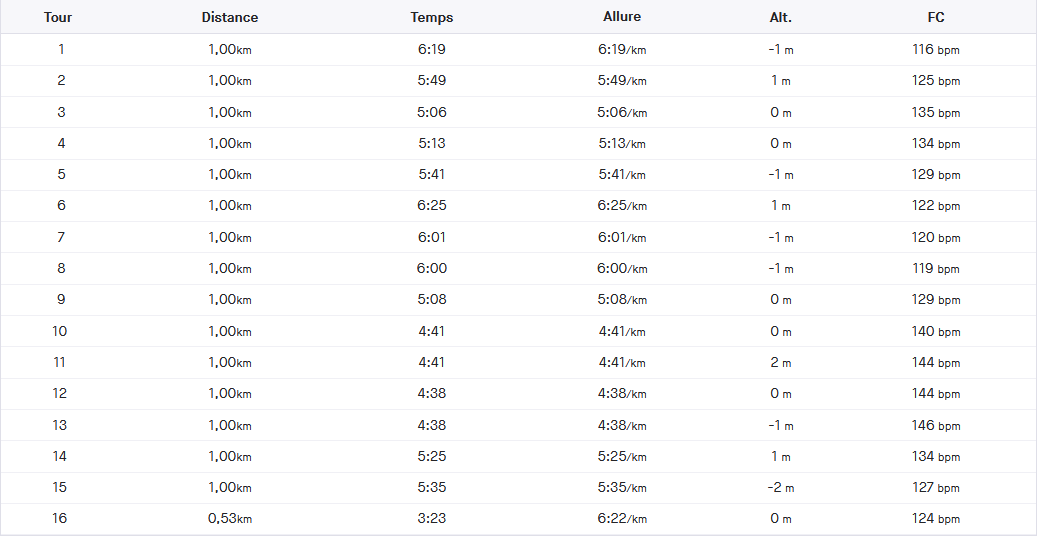Click the 2 m altitude value

pos(780,362)
